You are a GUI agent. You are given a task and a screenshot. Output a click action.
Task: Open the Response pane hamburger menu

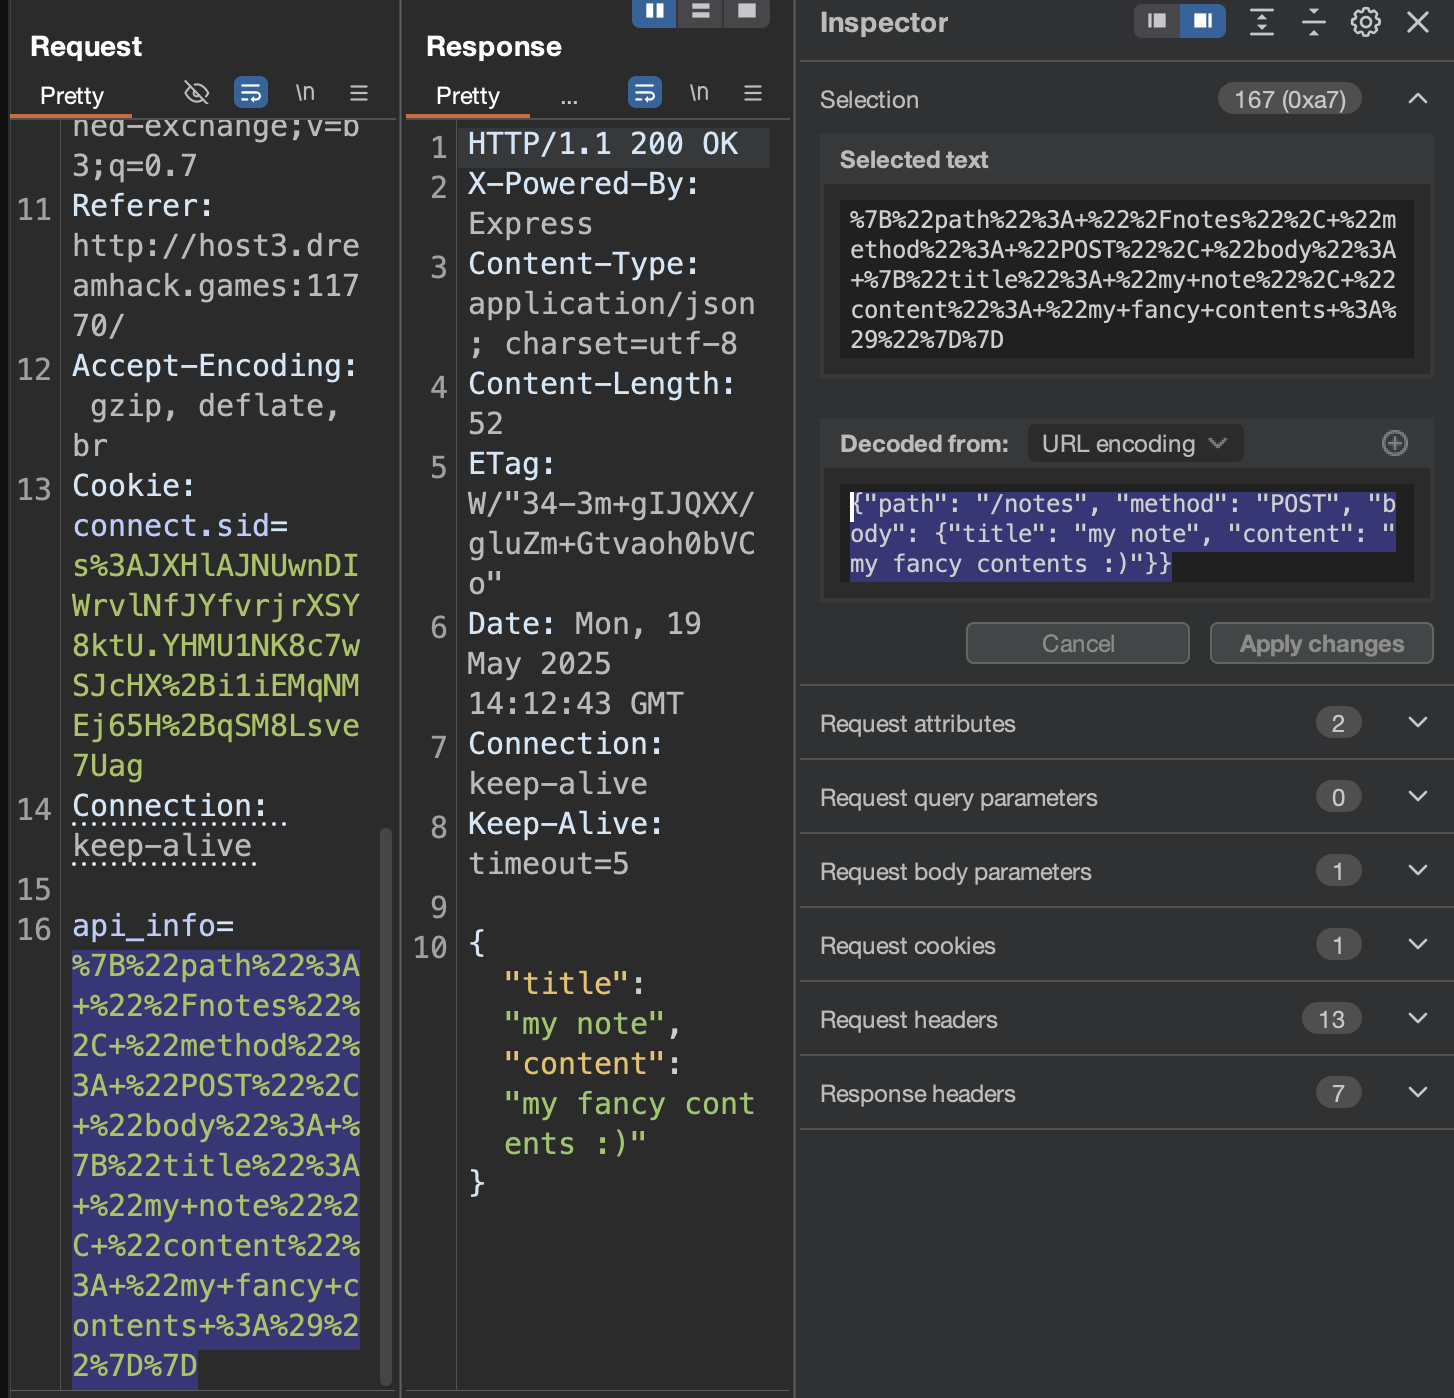[753, 93]
